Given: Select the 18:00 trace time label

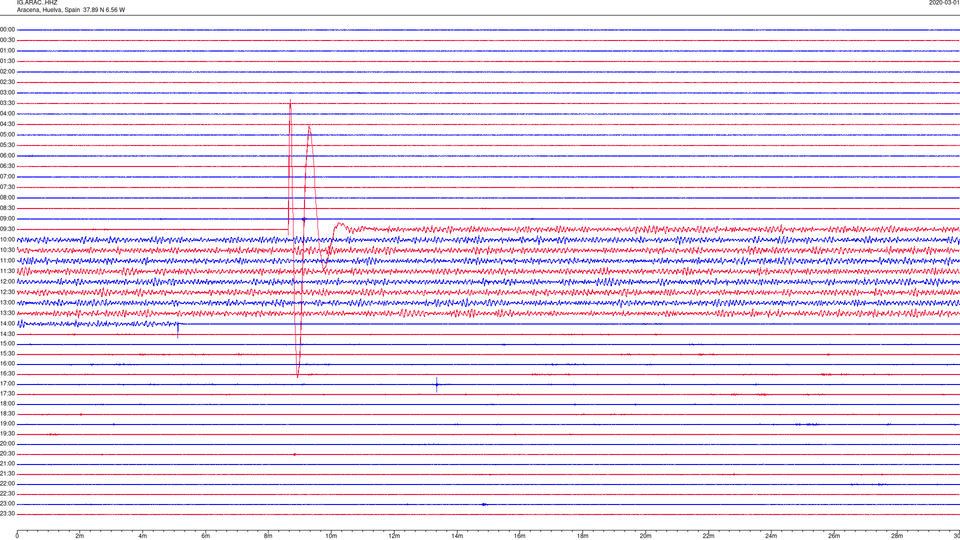Looking at the screenshot, I should 7,403.
